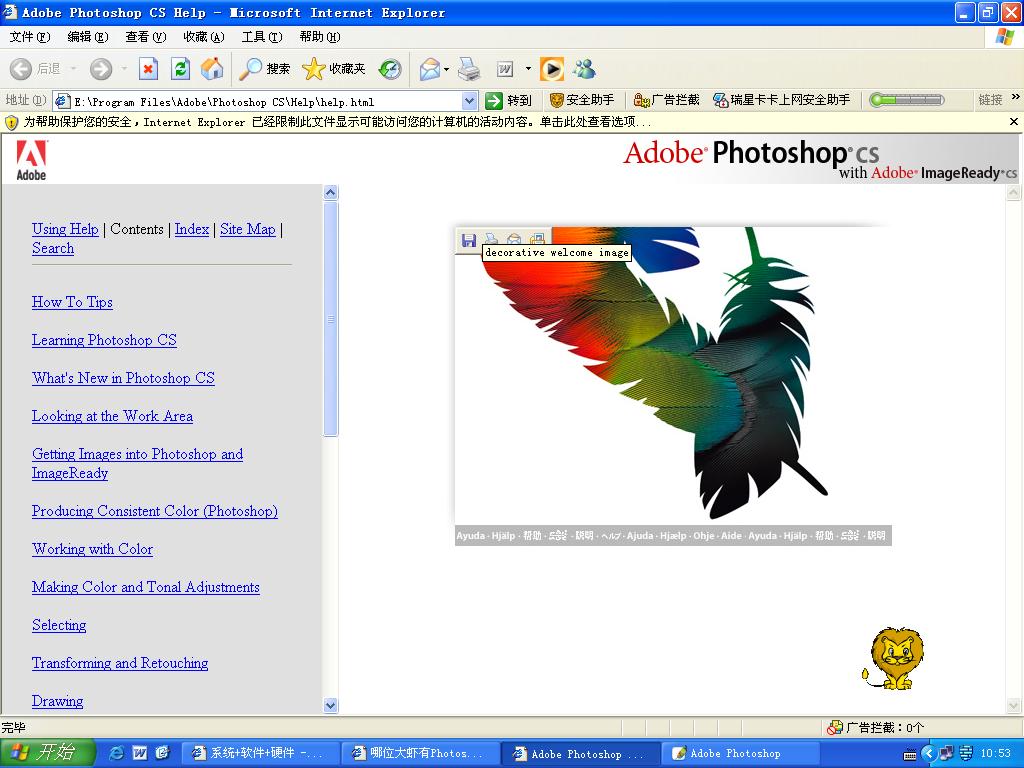This screenshot has height=768, width=1024.
Task: Click the print icon on image toolbar
Action: coord(491,239)
